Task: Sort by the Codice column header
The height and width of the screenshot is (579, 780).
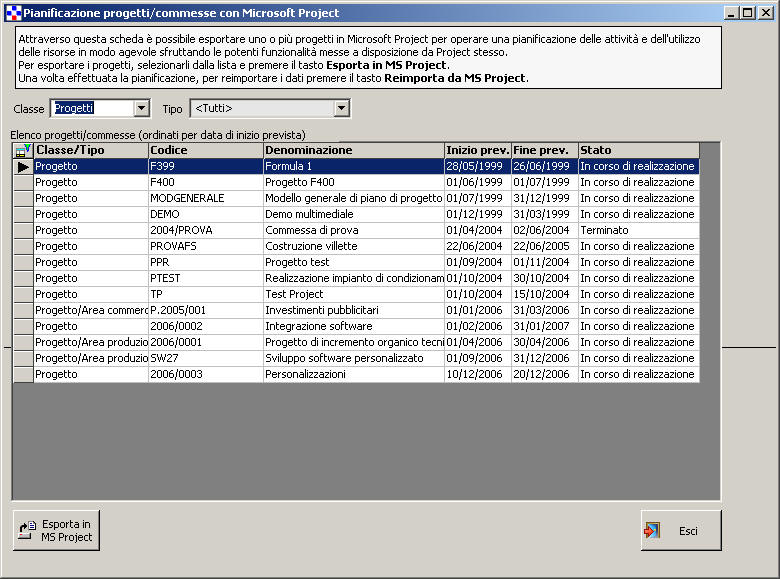Action: point(205,150)
